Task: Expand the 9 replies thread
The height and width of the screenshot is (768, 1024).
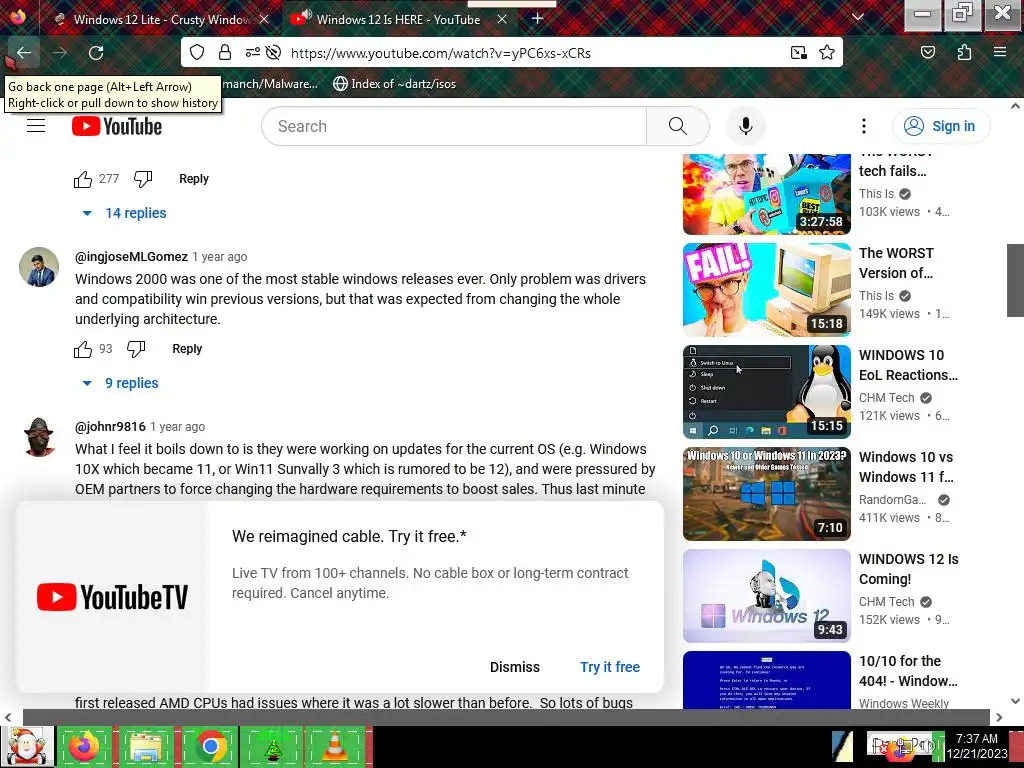Action: [x=120, y=383]
